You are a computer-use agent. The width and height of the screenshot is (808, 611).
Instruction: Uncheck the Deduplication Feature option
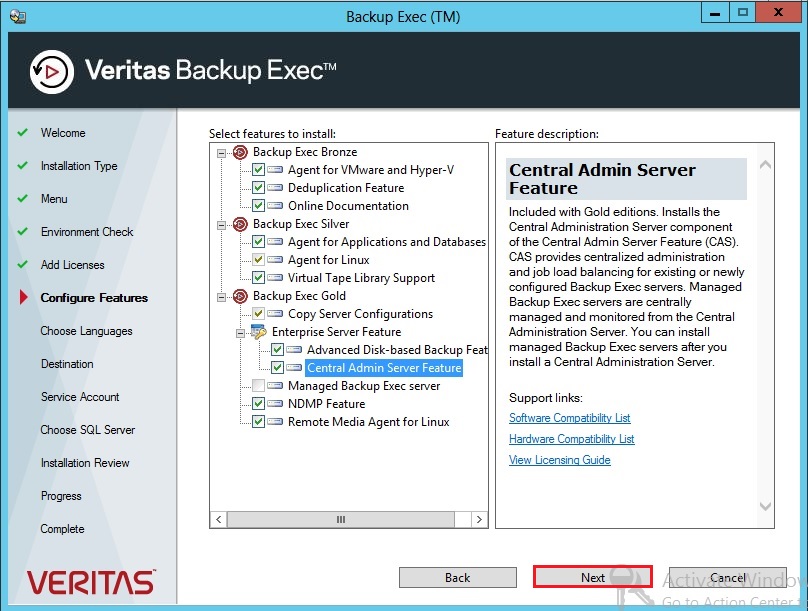(260, 188)
